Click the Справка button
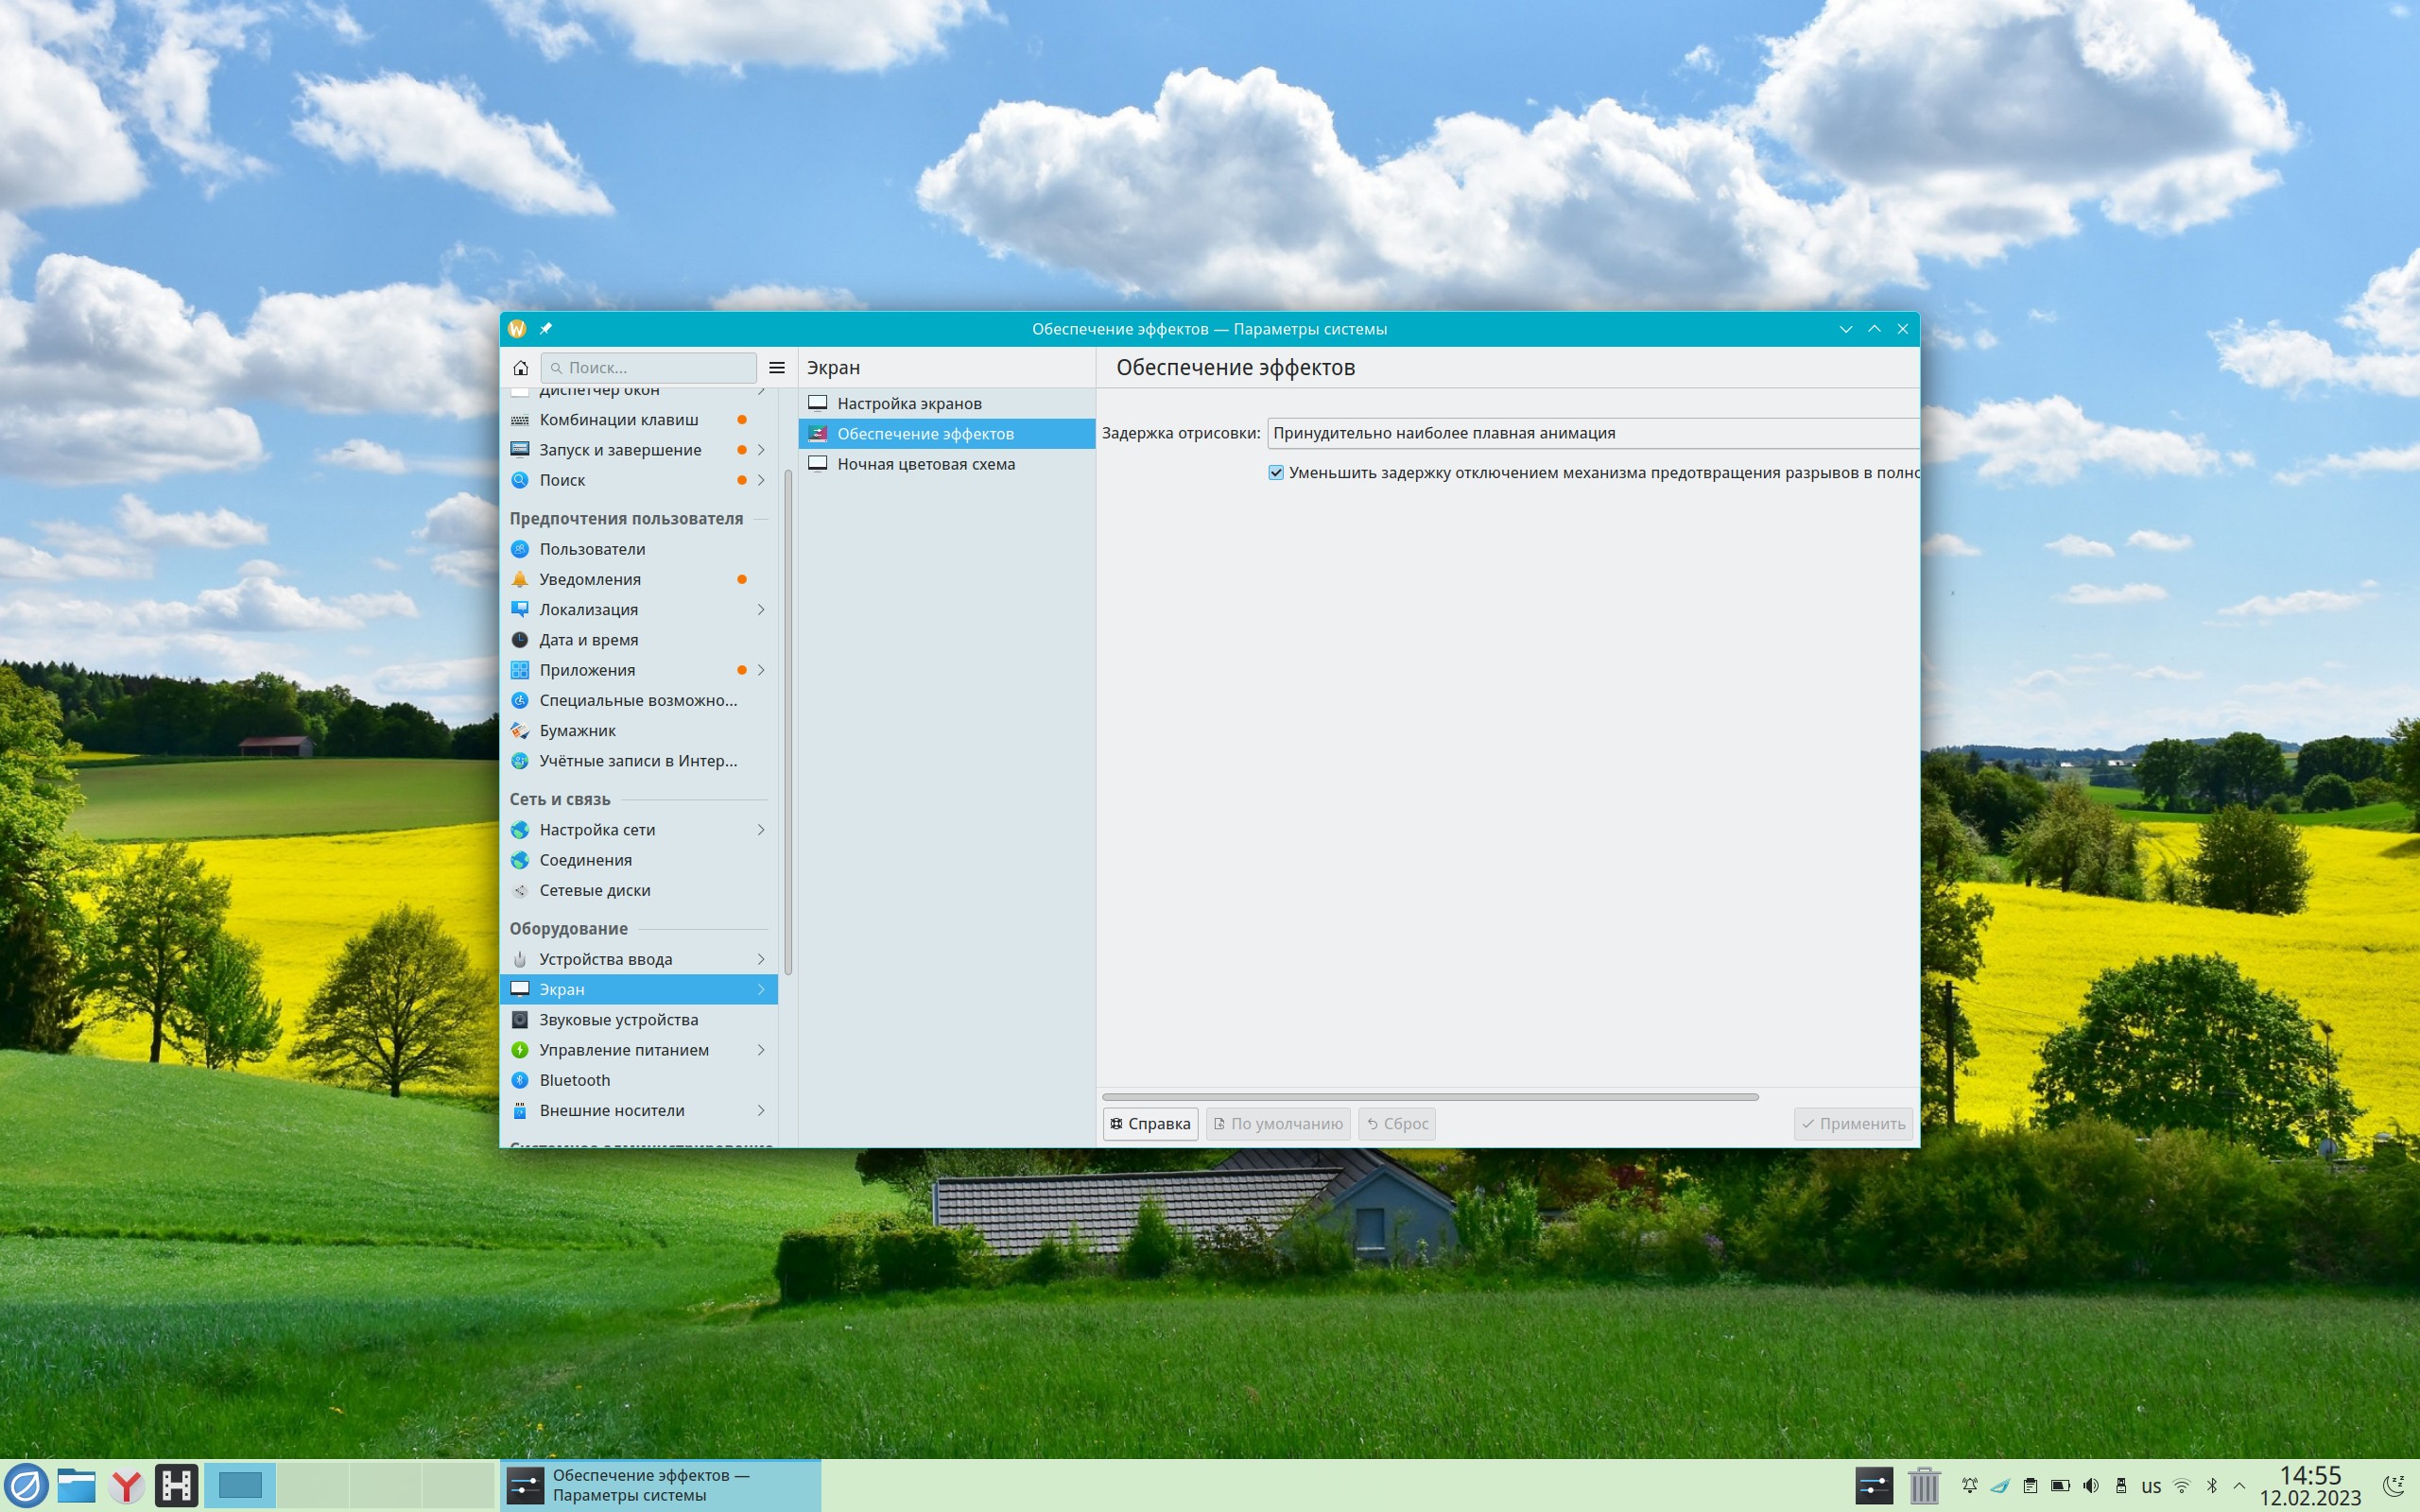 (x=1150, y=1124)
